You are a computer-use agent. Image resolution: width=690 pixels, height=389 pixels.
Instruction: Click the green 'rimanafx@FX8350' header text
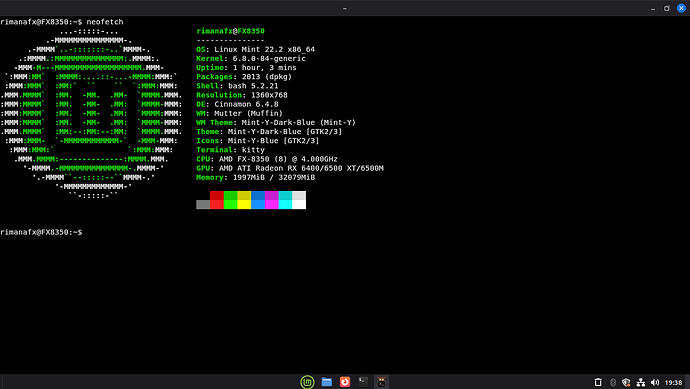tap(231, 31)
